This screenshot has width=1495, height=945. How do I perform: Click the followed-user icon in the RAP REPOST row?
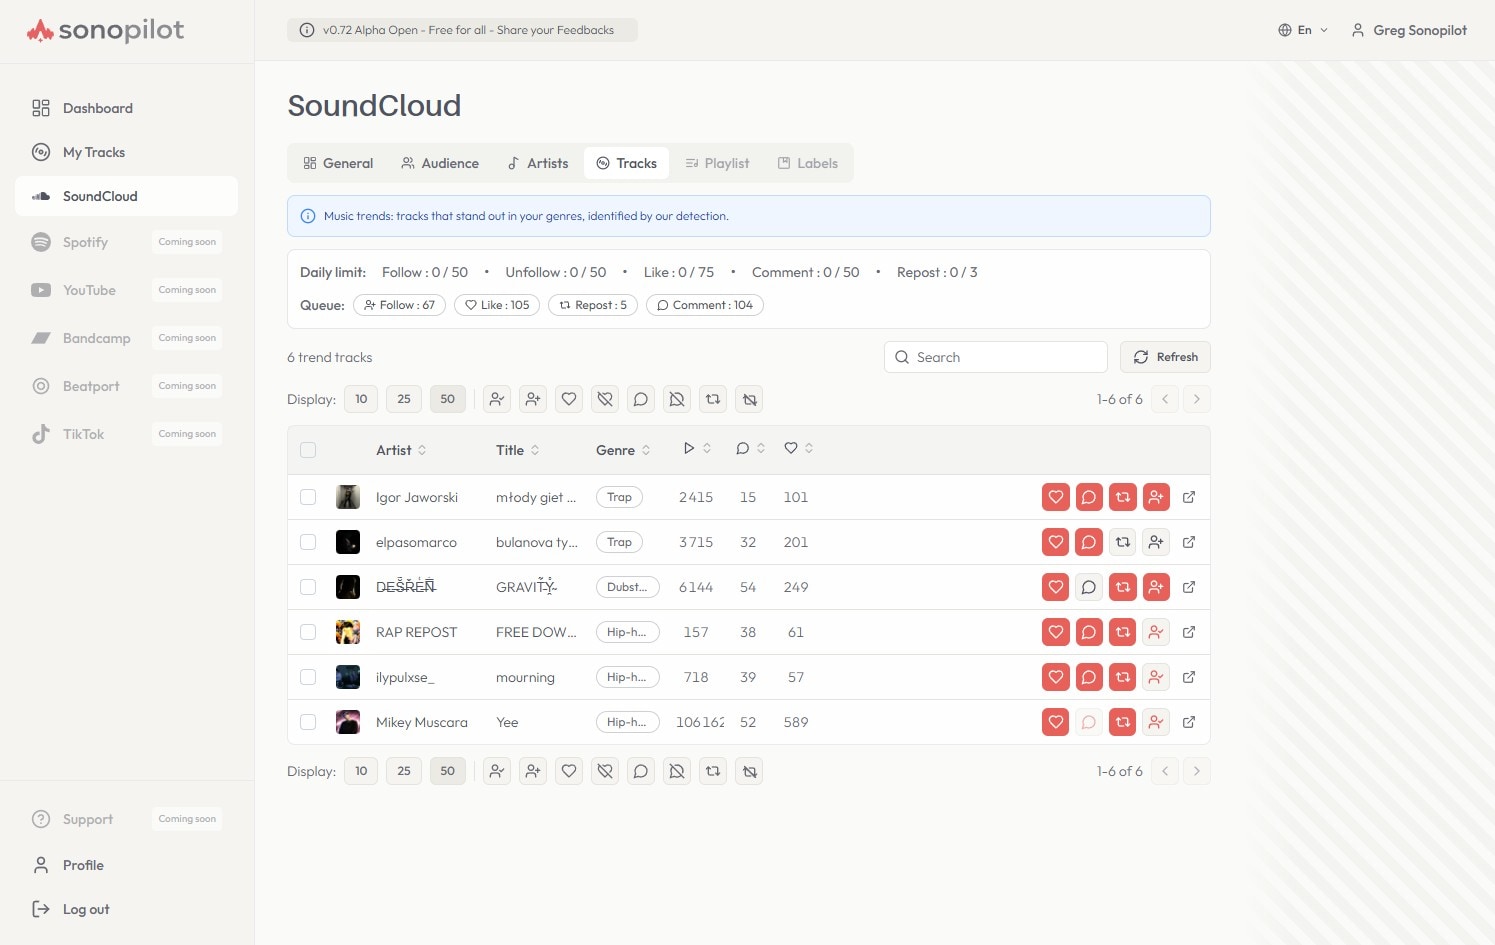(x=1155, y=632)
